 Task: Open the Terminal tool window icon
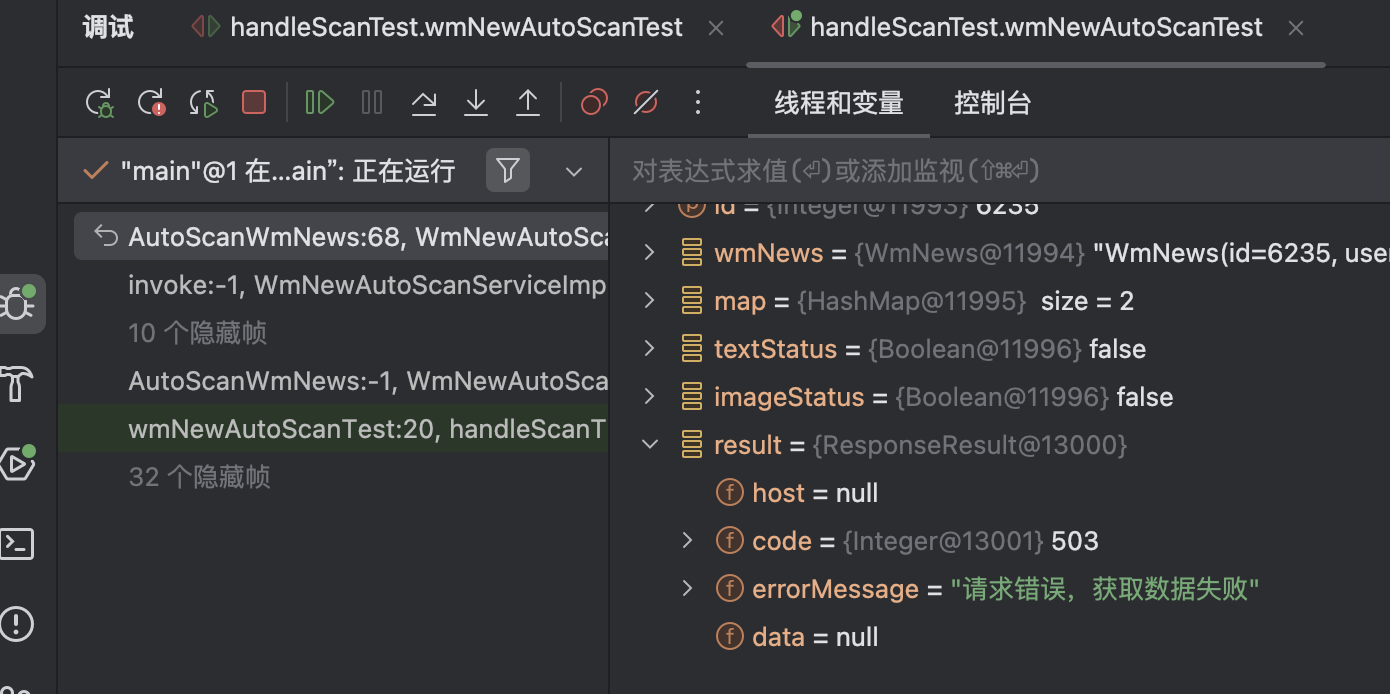tap(18, 544)
